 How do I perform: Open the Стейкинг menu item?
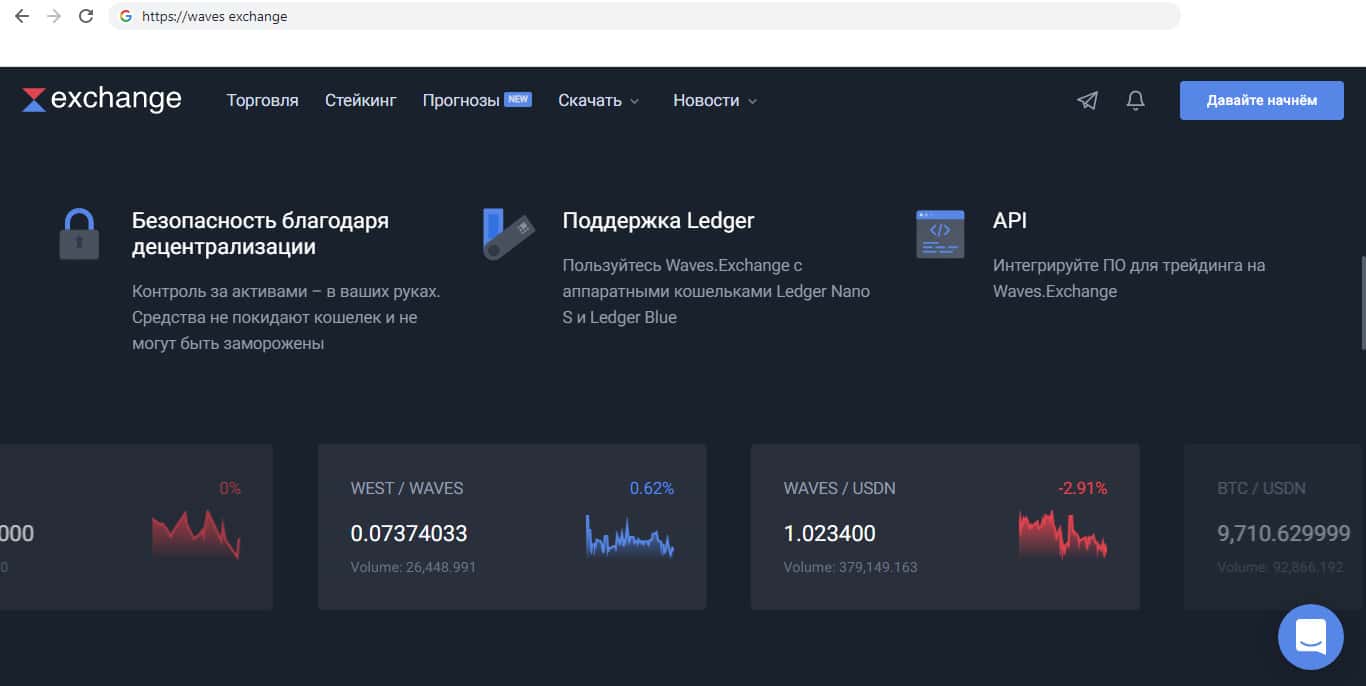click(x=360, y=100)
